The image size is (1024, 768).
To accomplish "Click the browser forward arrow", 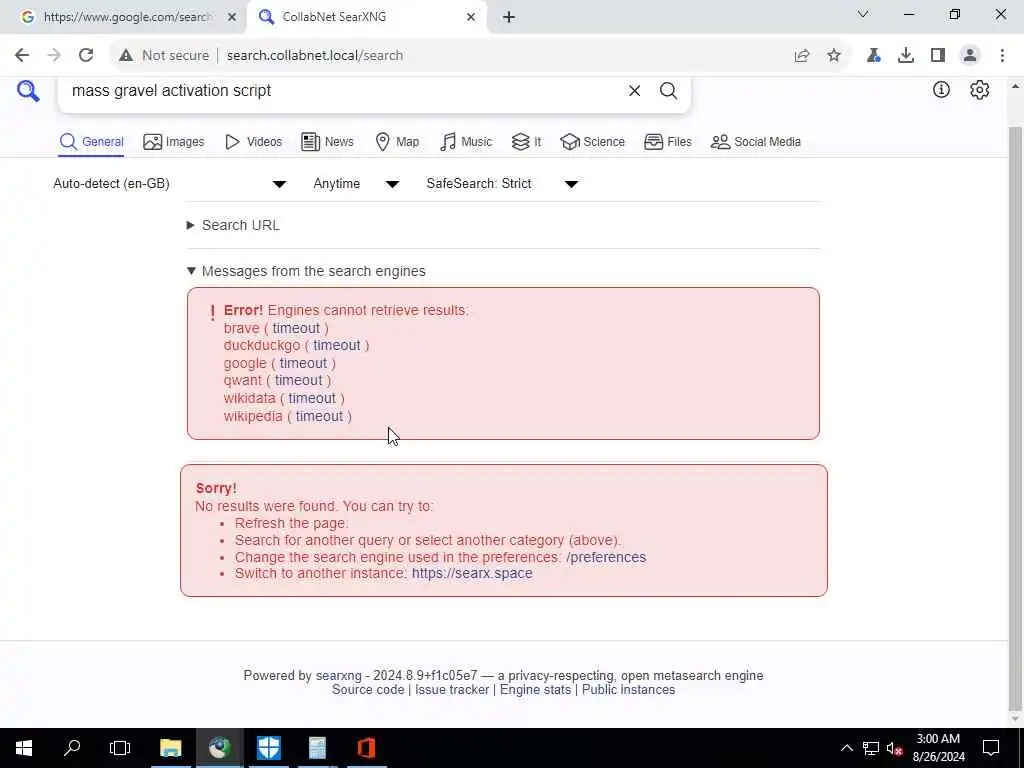I will pyautogui.click(x=54, y=56).
